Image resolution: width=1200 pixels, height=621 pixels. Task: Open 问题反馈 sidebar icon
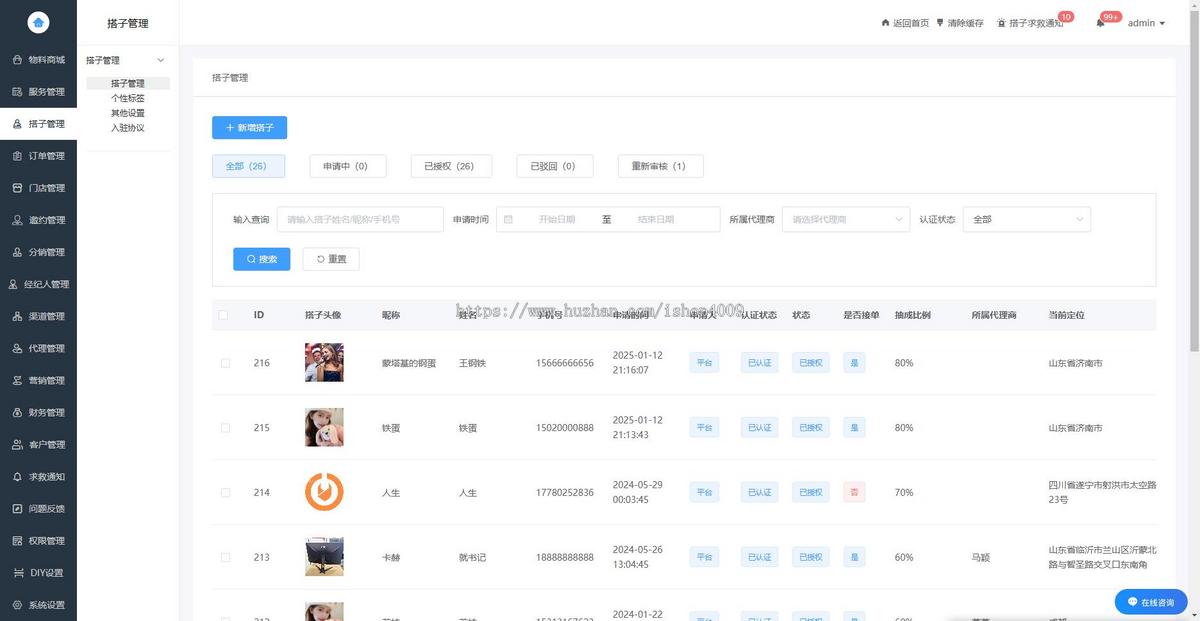pyautogui.click(x=18, y=508)
